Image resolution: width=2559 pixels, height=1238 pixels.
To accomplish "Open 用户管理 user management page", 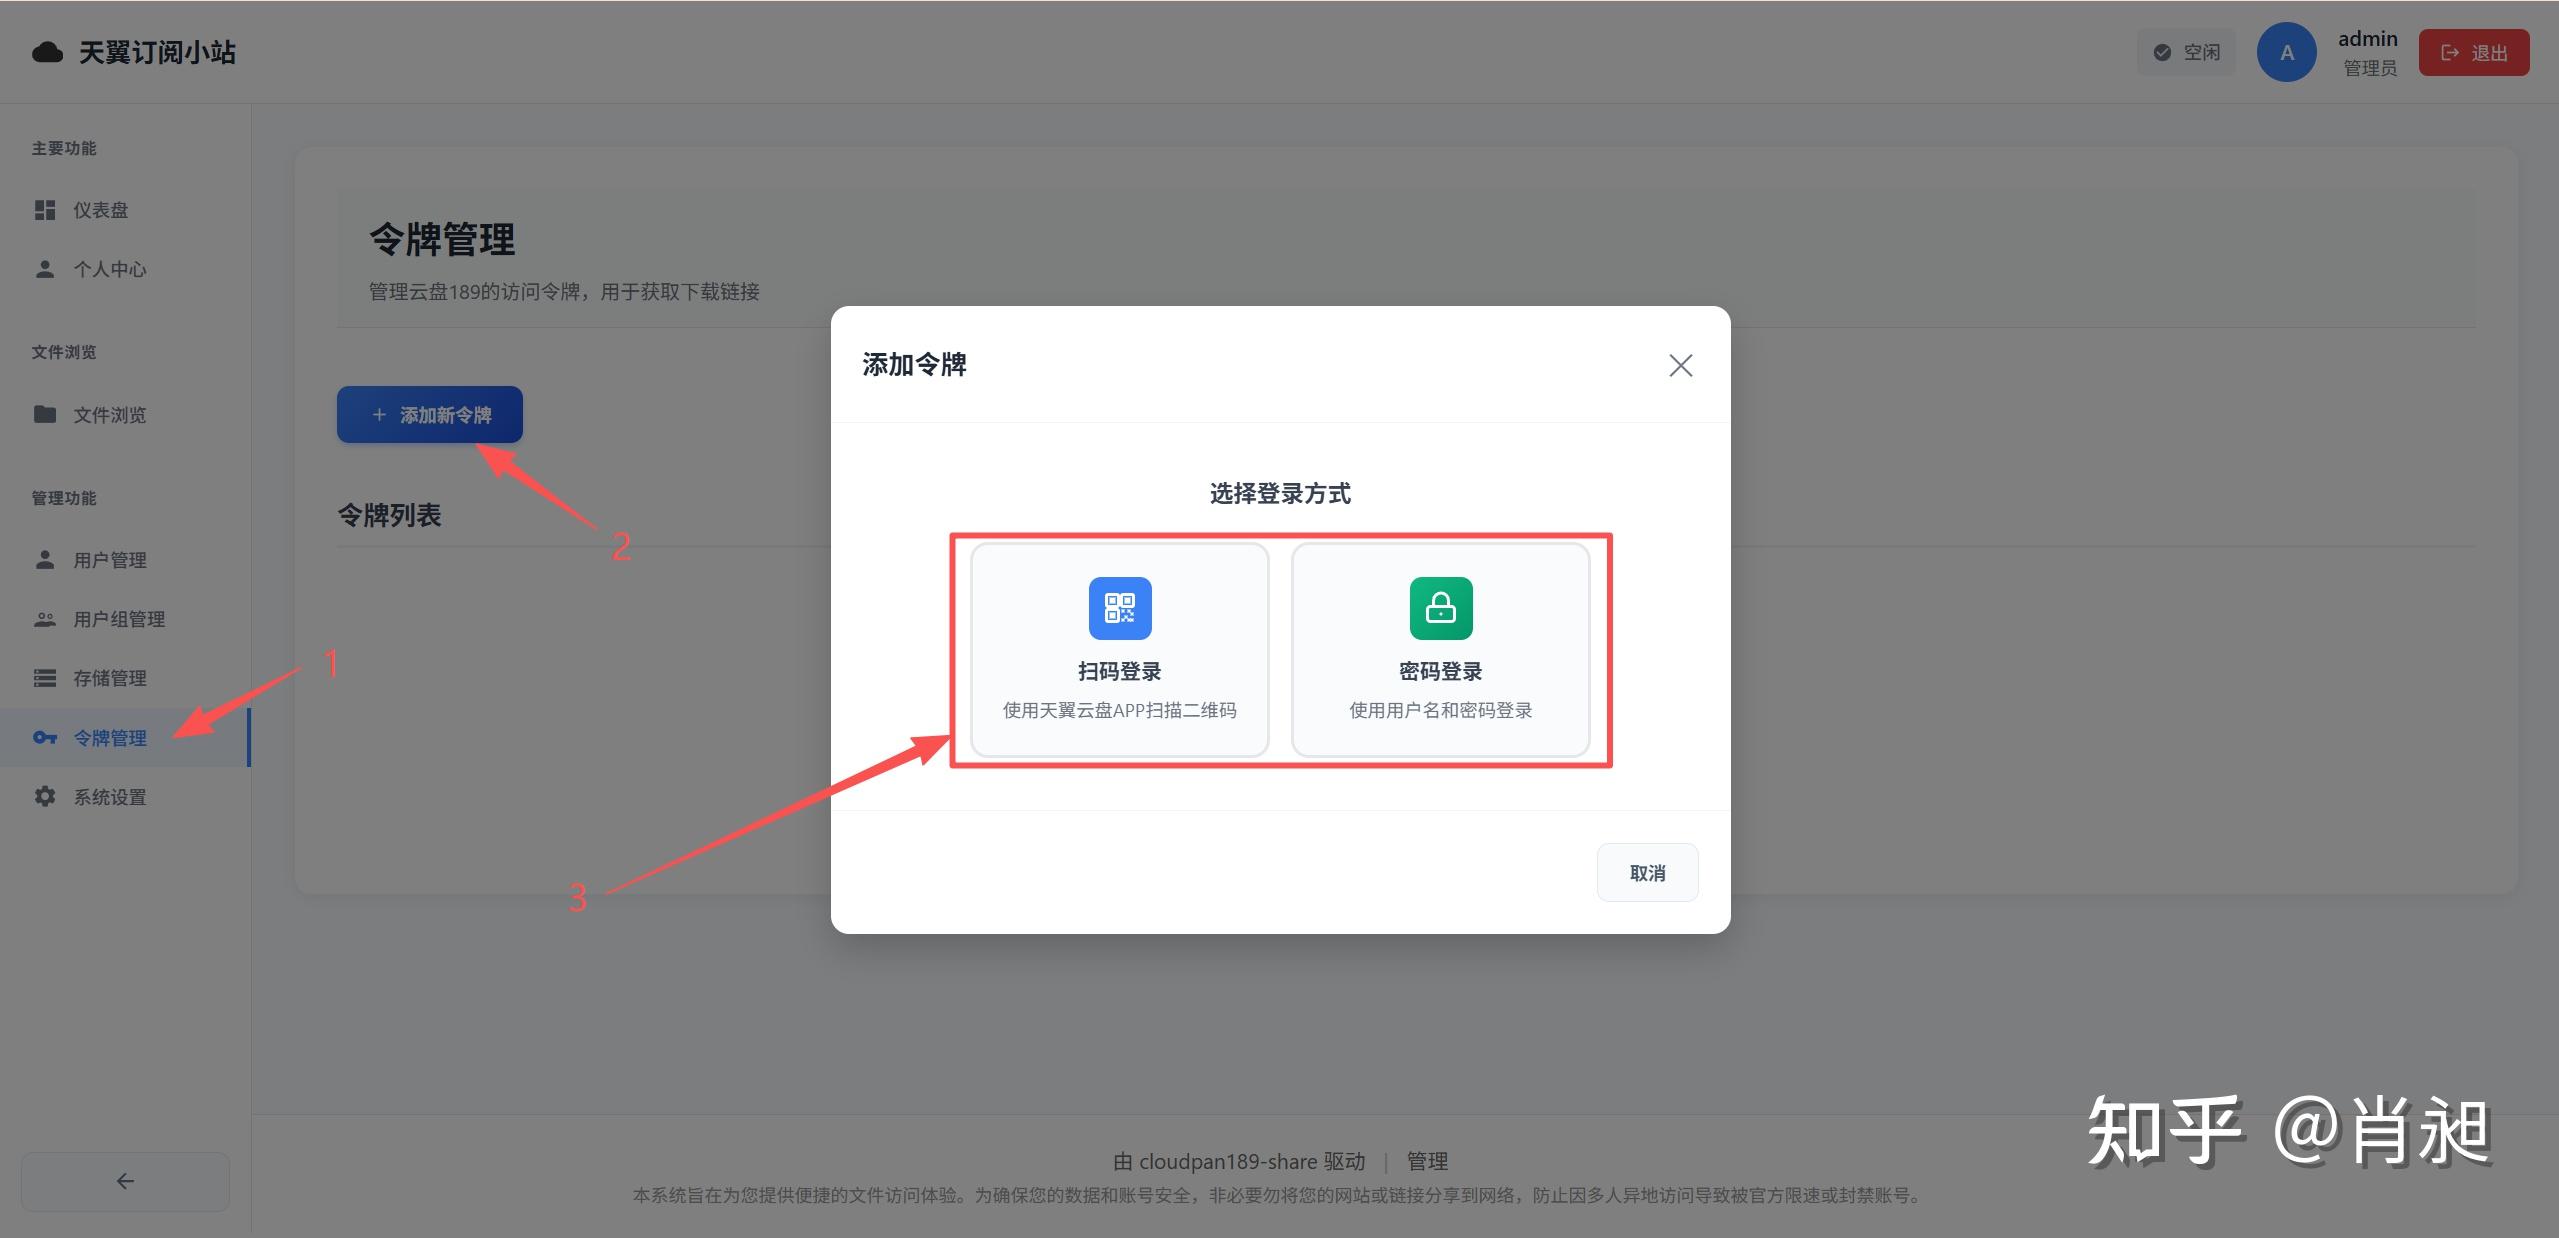I will click(108, 560).
